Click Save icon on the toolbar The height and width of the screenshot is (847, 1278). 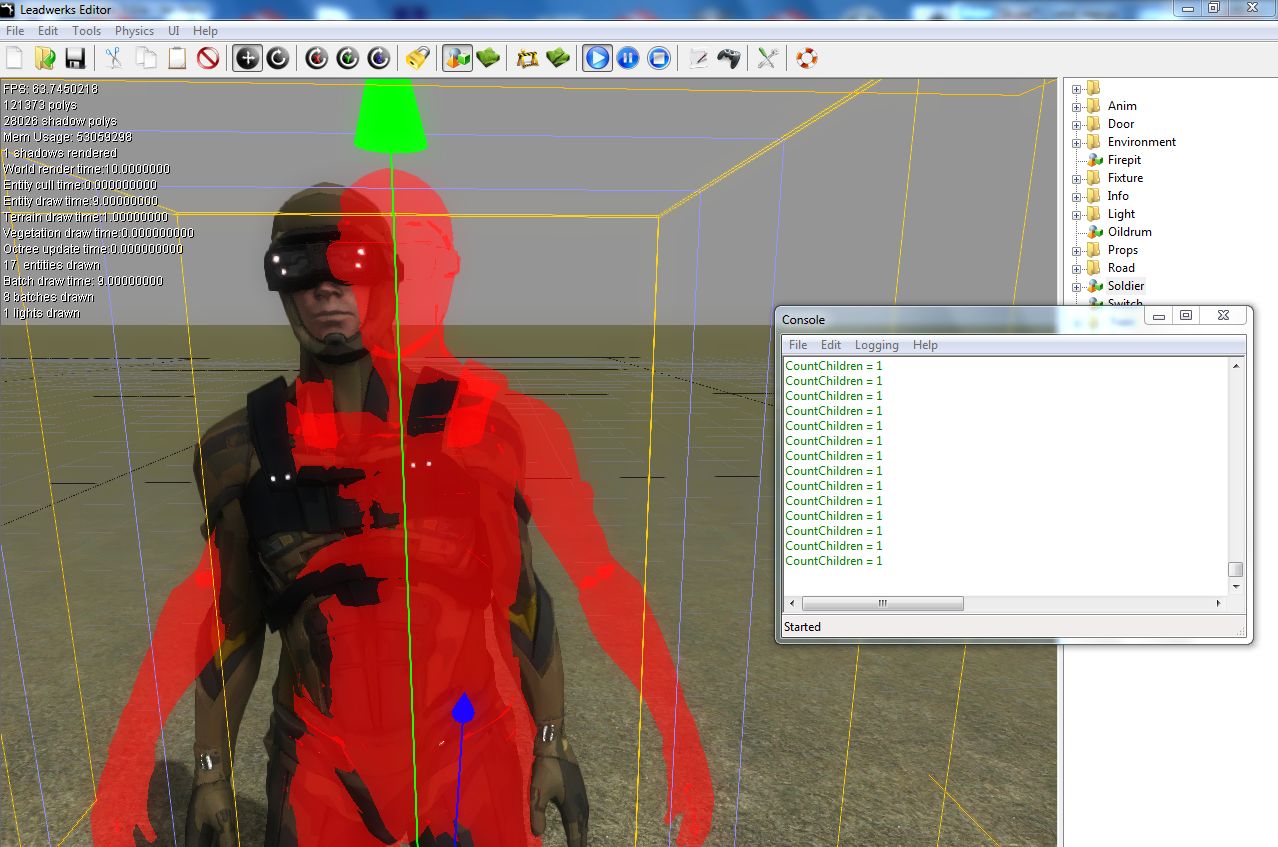point(76,58)
